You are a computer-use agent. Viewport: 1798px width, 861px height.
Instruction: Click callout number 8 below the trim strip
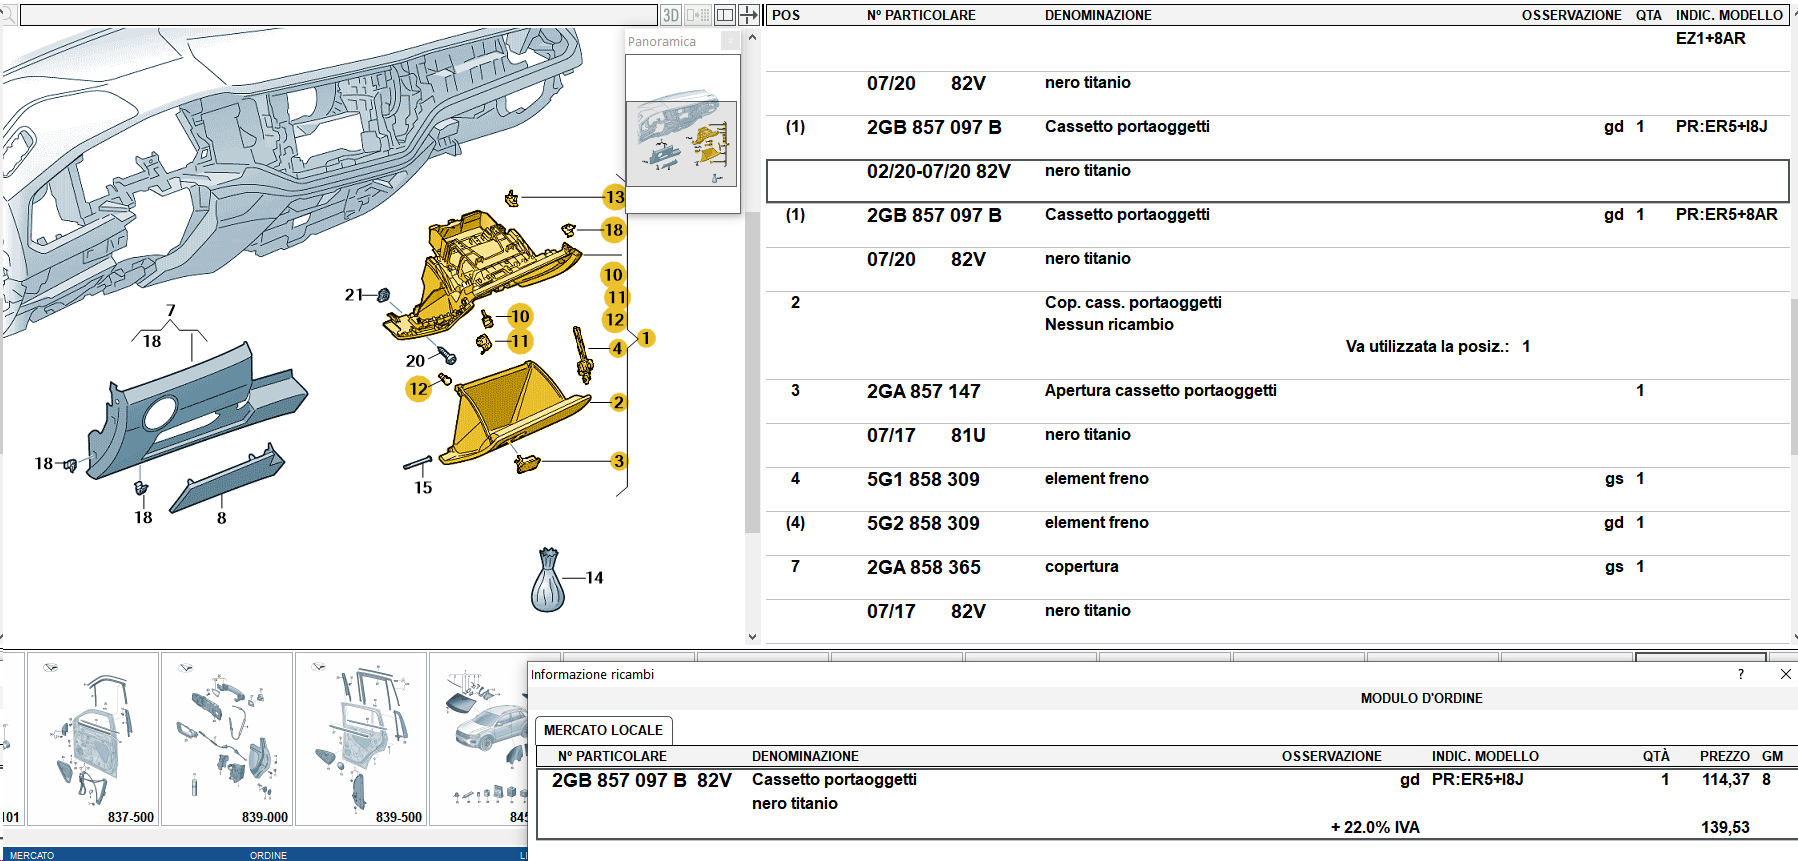pos(221,518)
